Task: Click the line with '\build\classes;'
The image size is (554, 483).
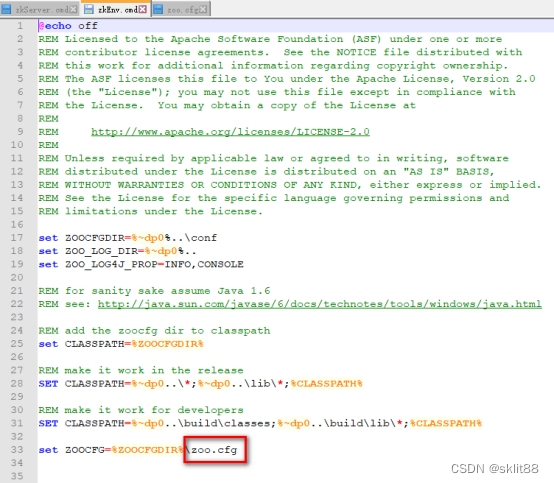Action: [x=260, y=423]
